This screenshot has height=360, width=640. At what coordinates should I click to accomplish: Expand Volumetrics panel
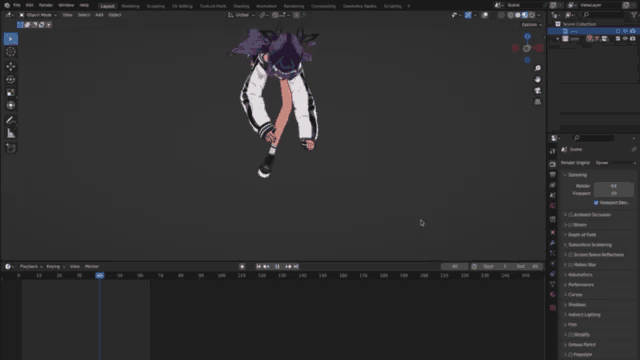[580, 275]
